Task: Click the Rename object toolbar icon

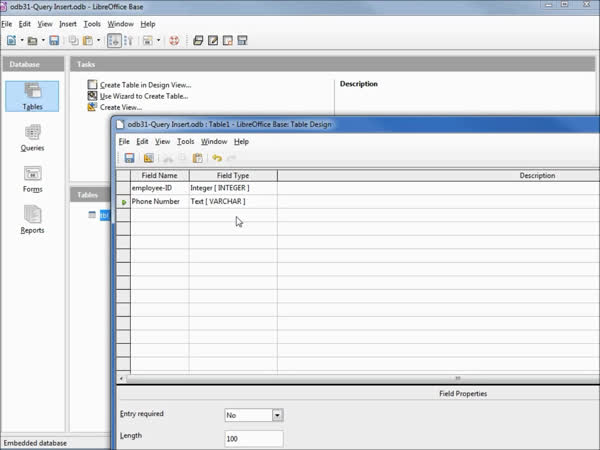Action: 242,40
